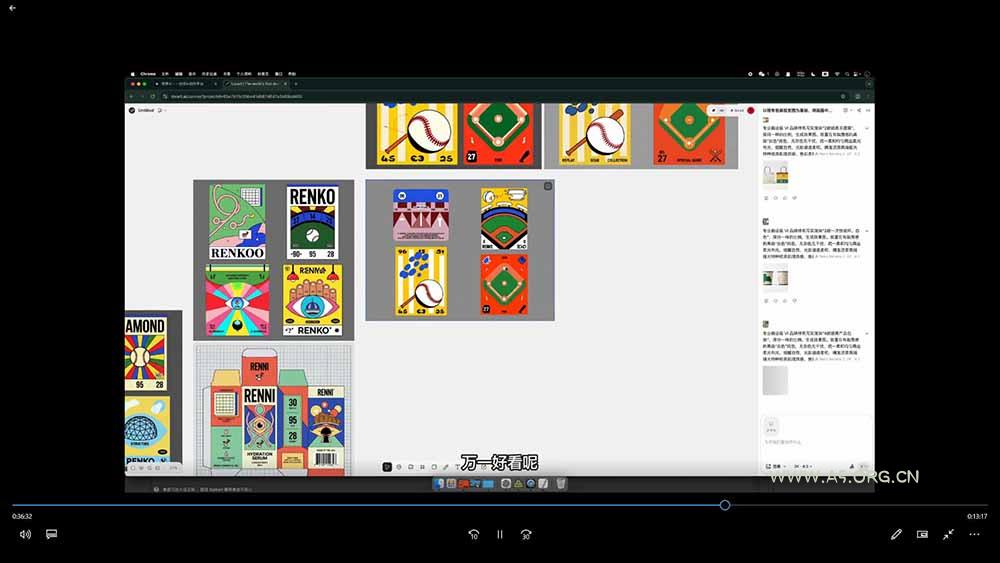Open the 历史记录 menu in Chrome
This screenshot has width=1000, height=563.
209,74
